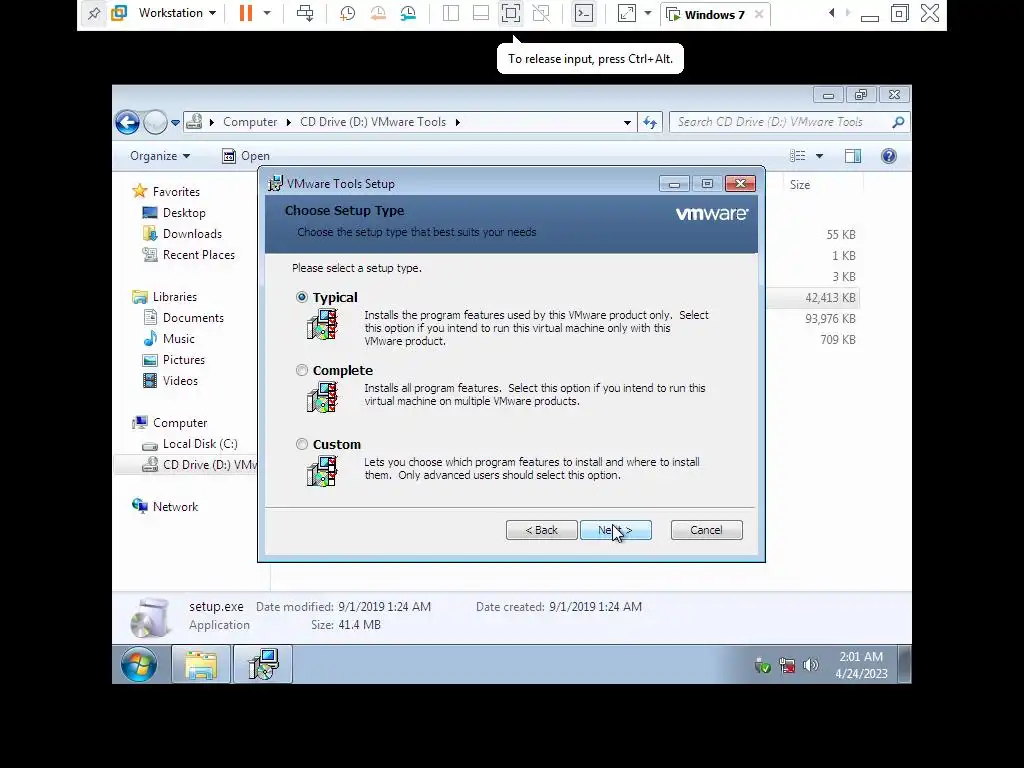
Task: Change Explorer view icon
Action: point(797,156)
